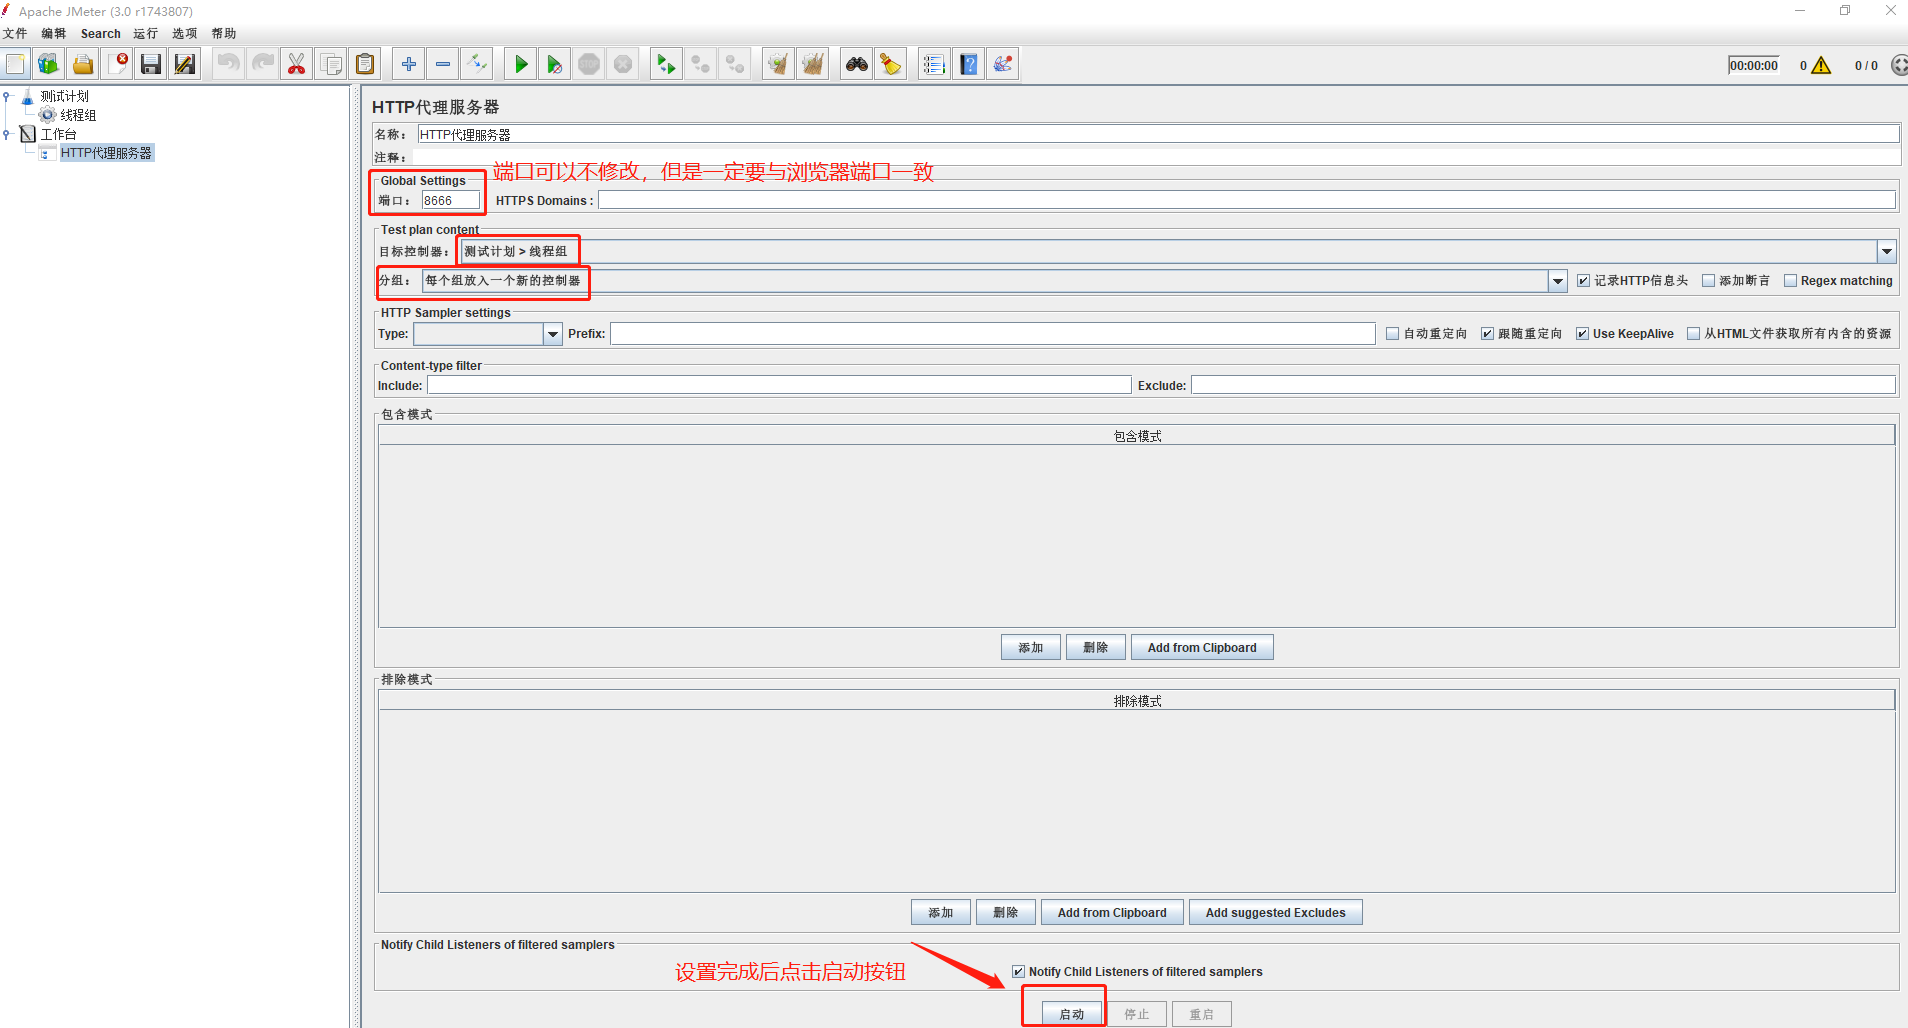Collapse all nodes with the minus icon
1908x1028 pixels.
tap(442, 65)
